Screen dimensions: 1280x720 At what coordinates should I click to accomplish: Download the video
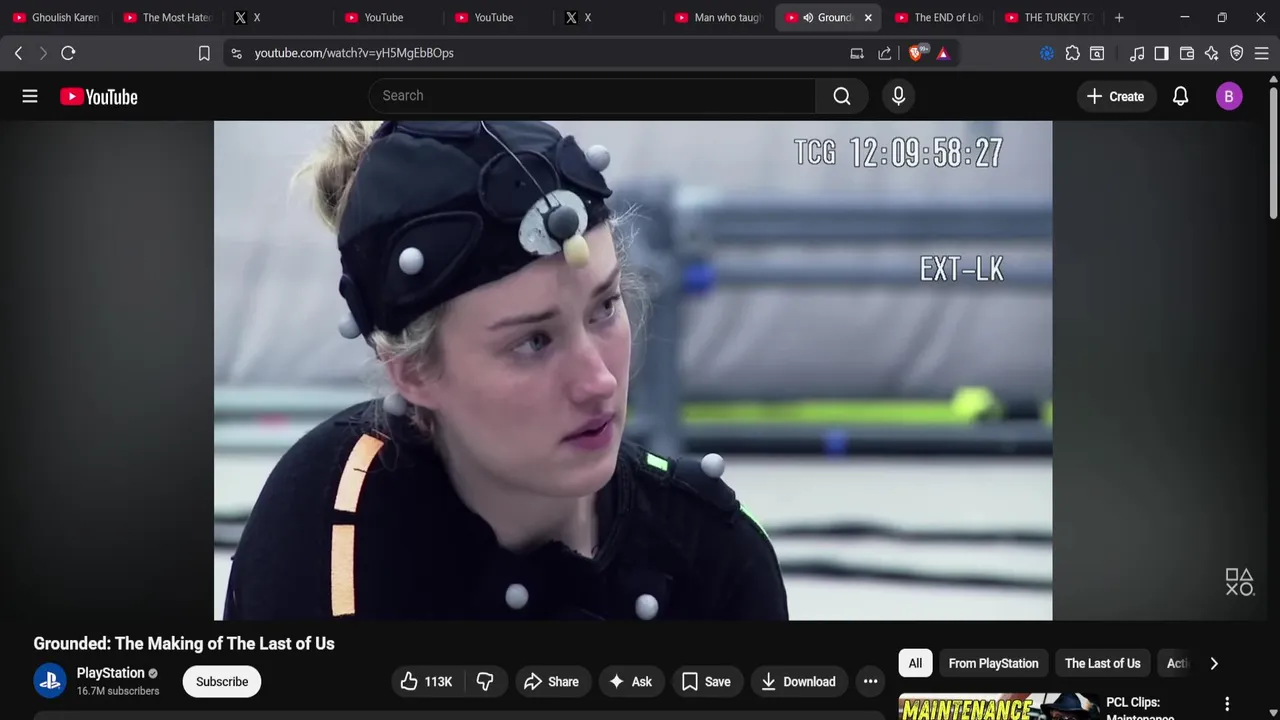point(799,681)
